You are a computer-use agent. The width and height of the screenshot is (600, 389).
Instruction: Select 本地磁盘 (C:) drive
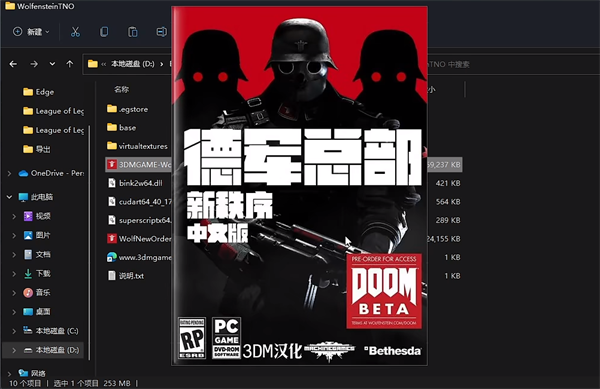[51, 331]
